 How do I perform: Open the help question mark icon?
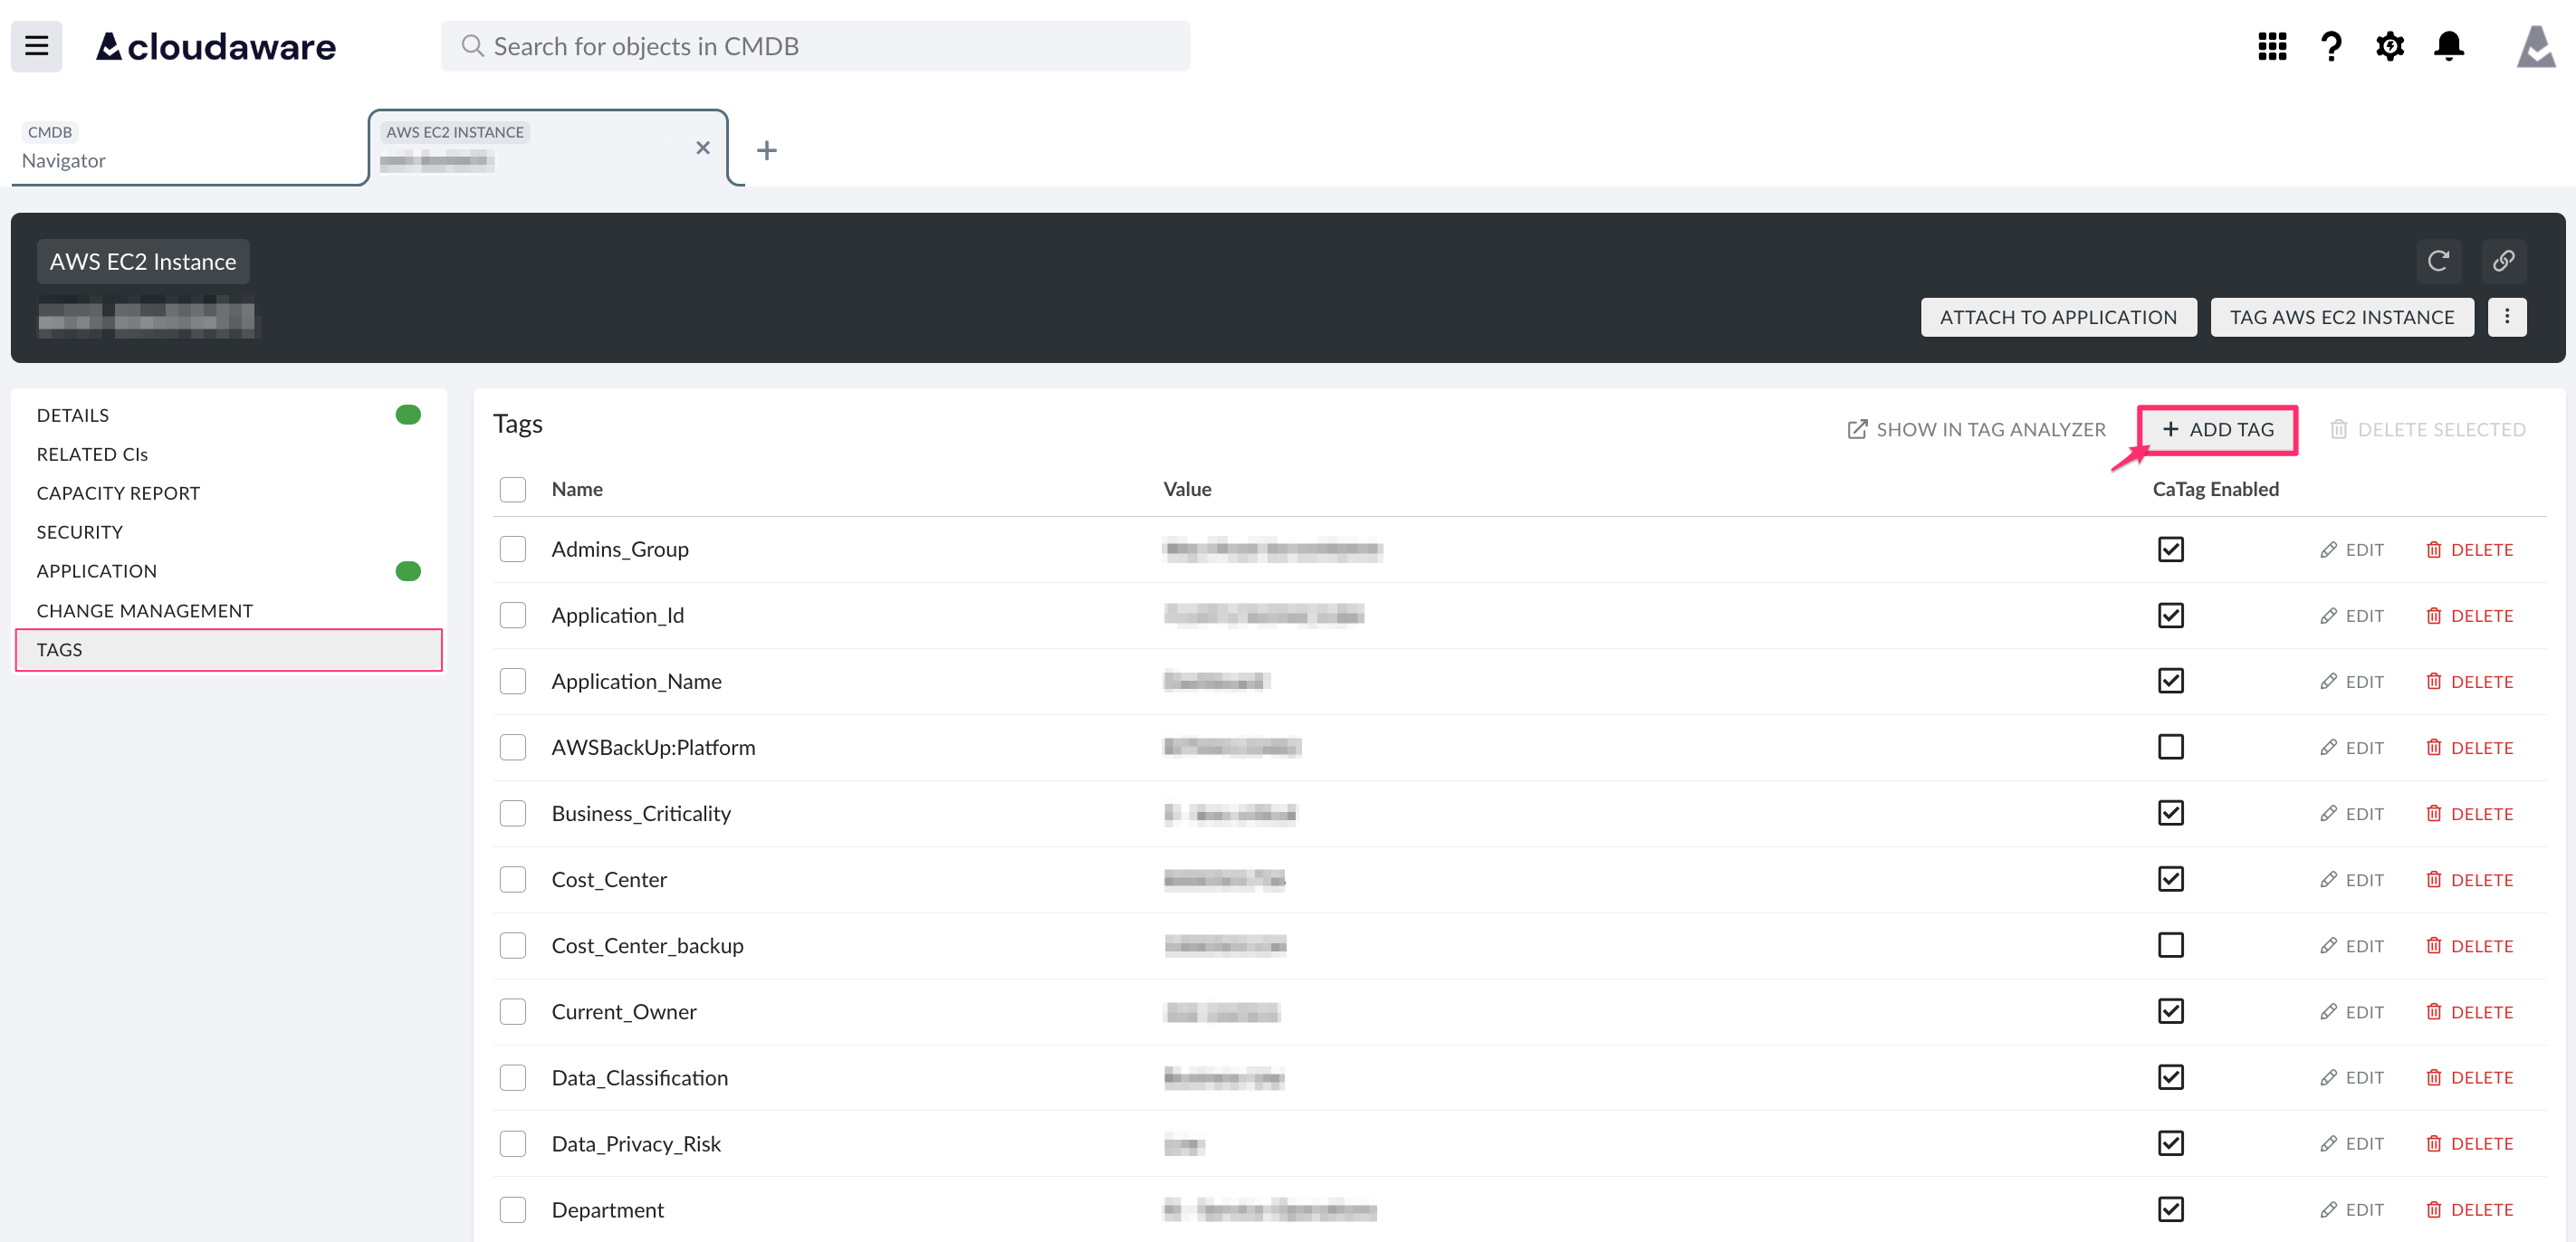[x=2331, y=46]
